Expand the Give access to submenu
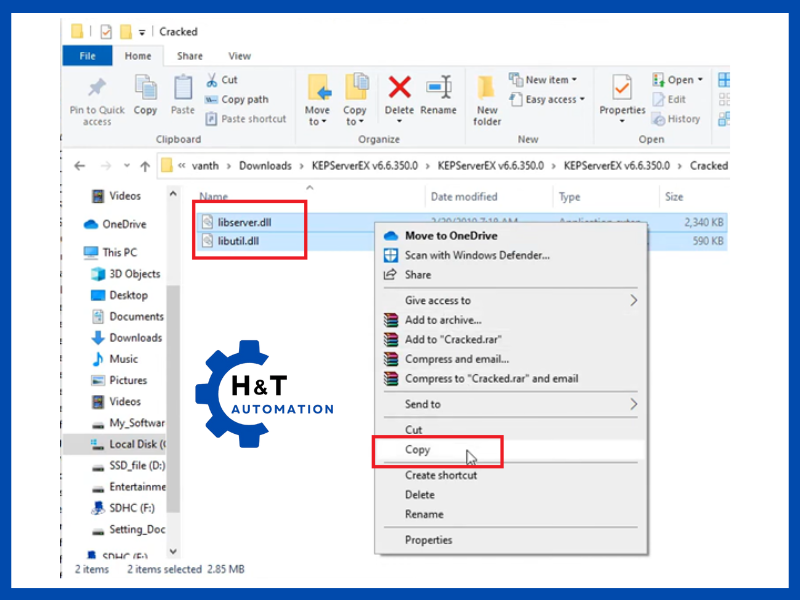 click(x=634, y=300)
